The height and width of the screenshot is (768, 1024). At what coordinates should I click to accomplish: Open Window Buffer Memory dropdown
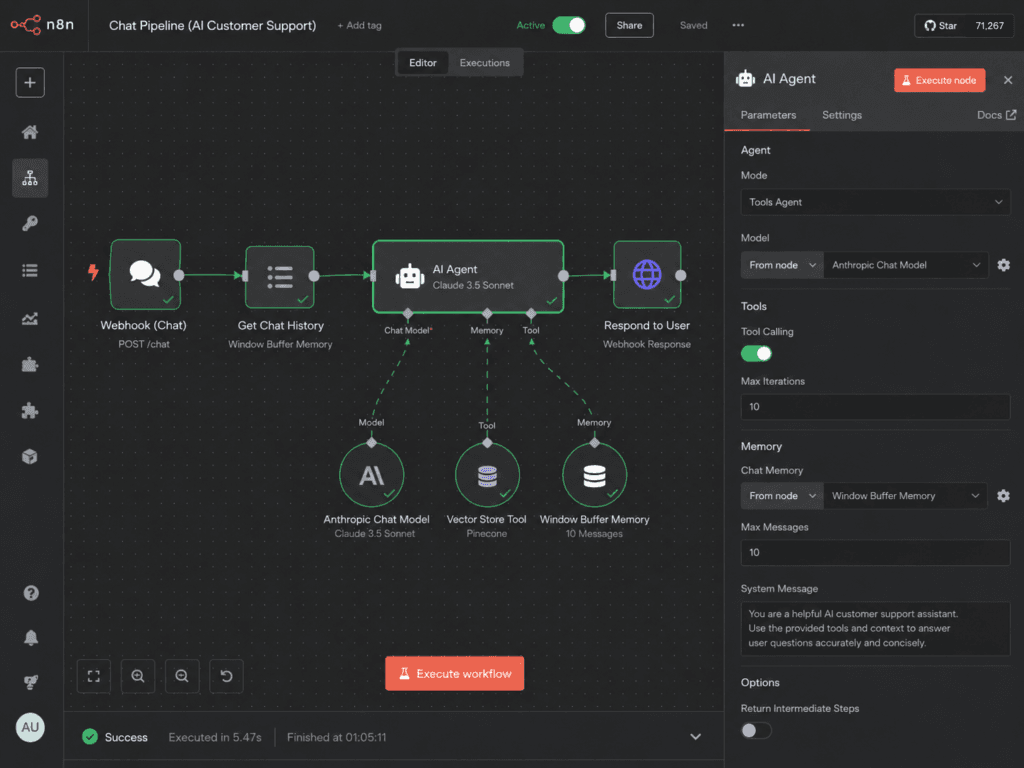[x=906, y=496]
